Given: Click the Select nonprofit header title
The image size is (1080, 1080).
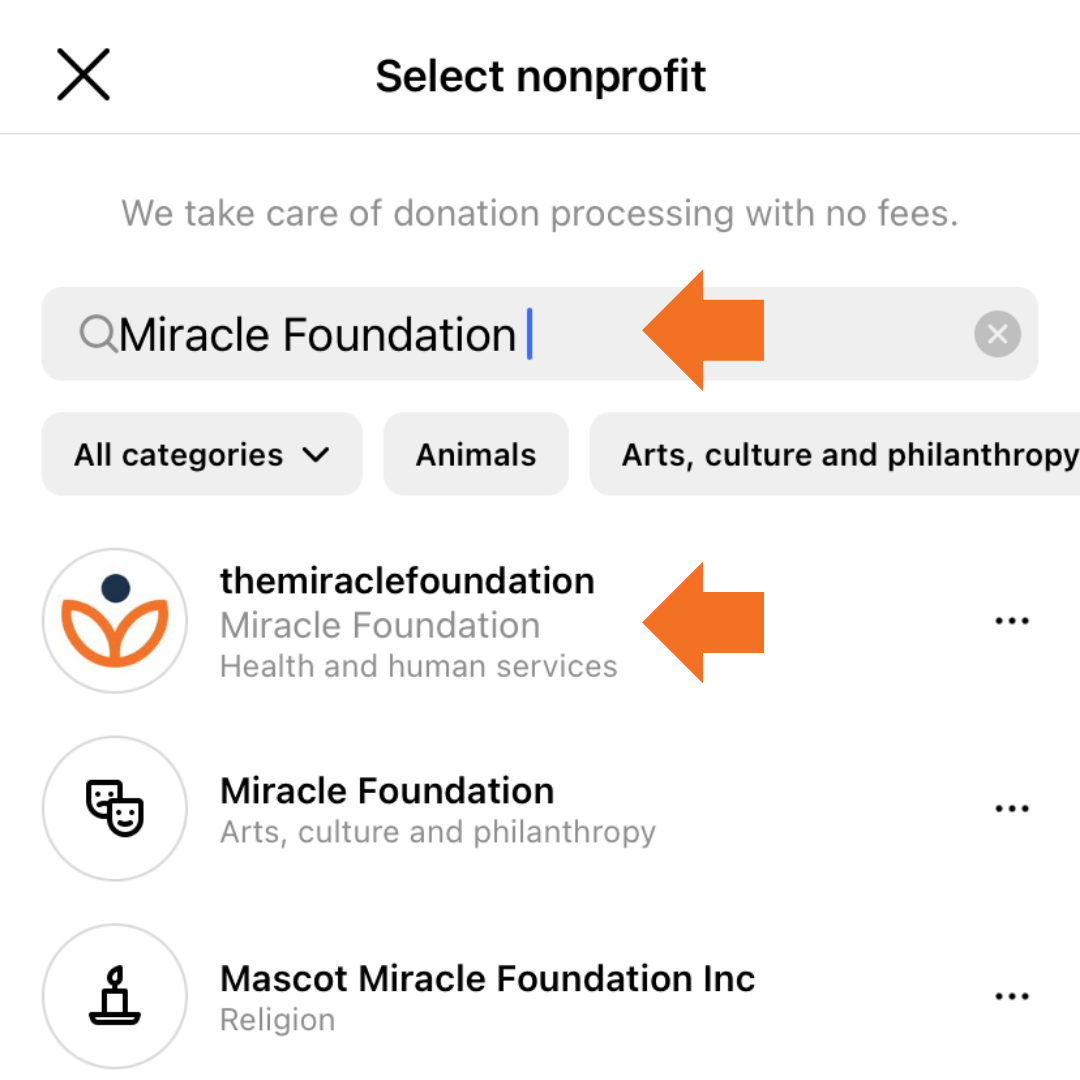Looking at the screenshot, I should coord(541,77).
